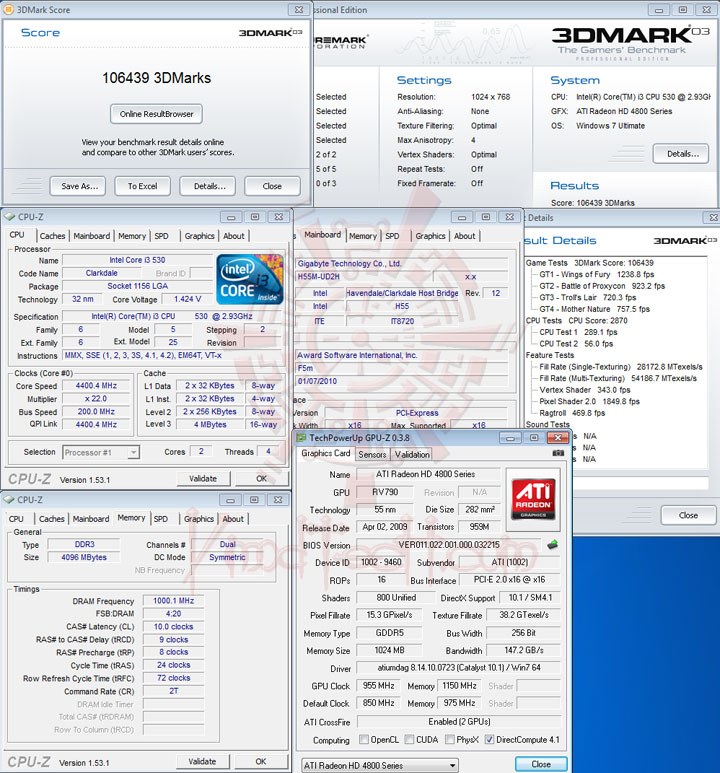Click the BIOS Version field in GPU-Z
Screen dimensions: 720x773
[449, 545]
